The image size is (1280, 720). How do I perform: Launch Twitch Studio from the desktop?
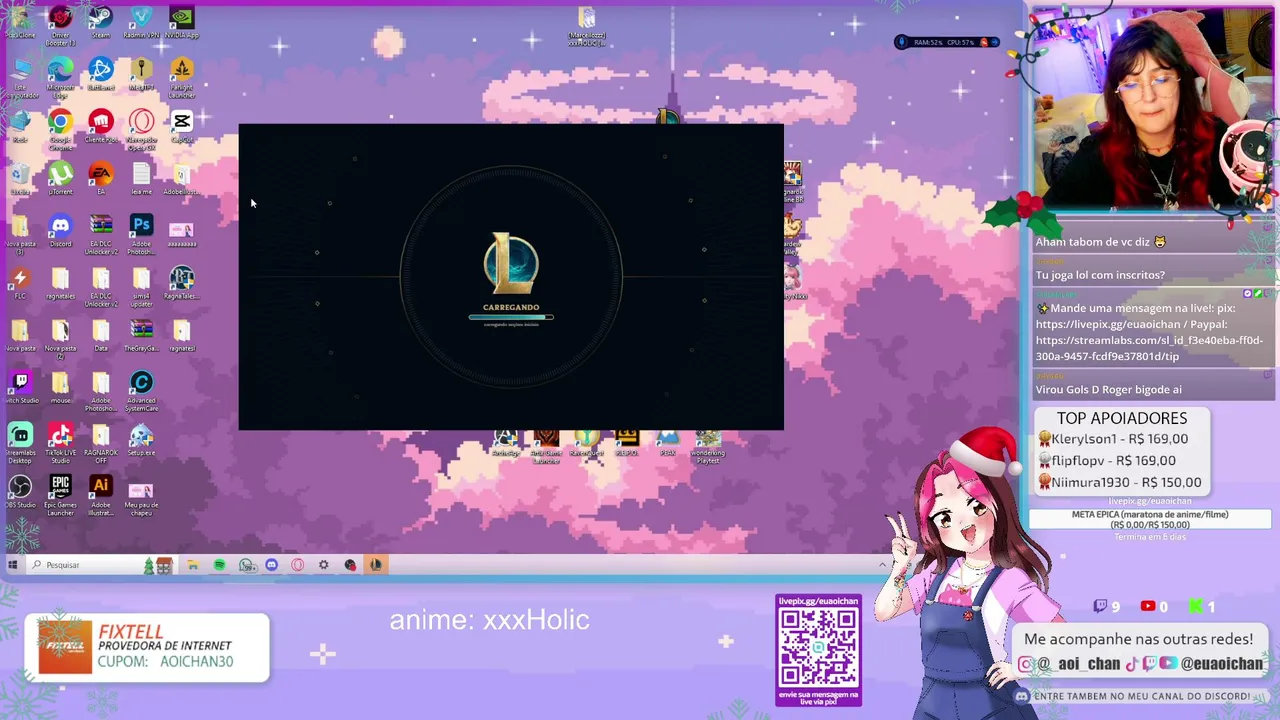click(20, 387)
